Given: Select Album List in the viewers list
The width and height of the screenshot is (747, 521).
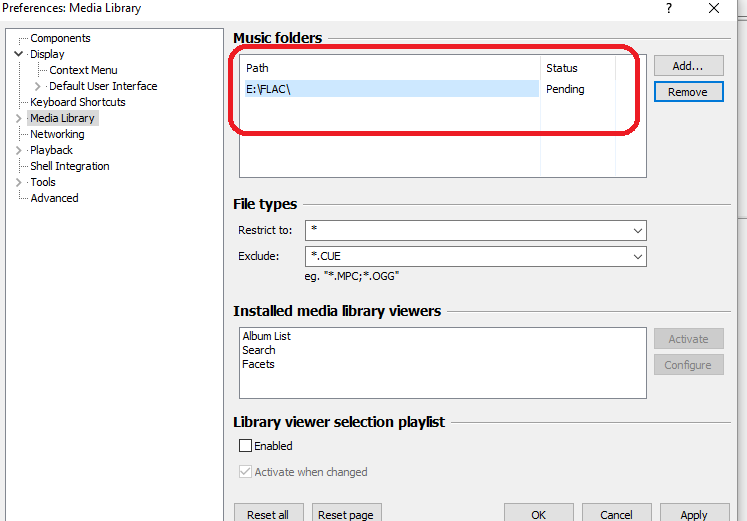Looking at the screenshot, I should tap(266, 336).
